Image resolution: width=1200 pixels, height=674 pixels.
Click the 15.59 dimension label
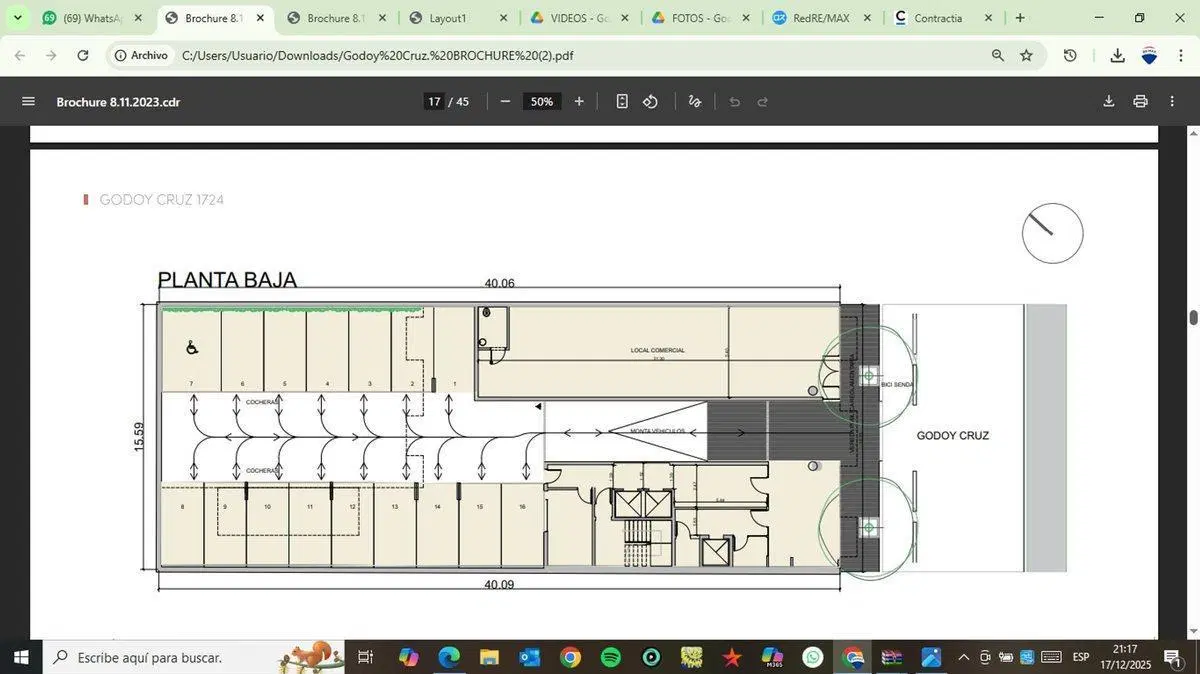coord(139,437)
